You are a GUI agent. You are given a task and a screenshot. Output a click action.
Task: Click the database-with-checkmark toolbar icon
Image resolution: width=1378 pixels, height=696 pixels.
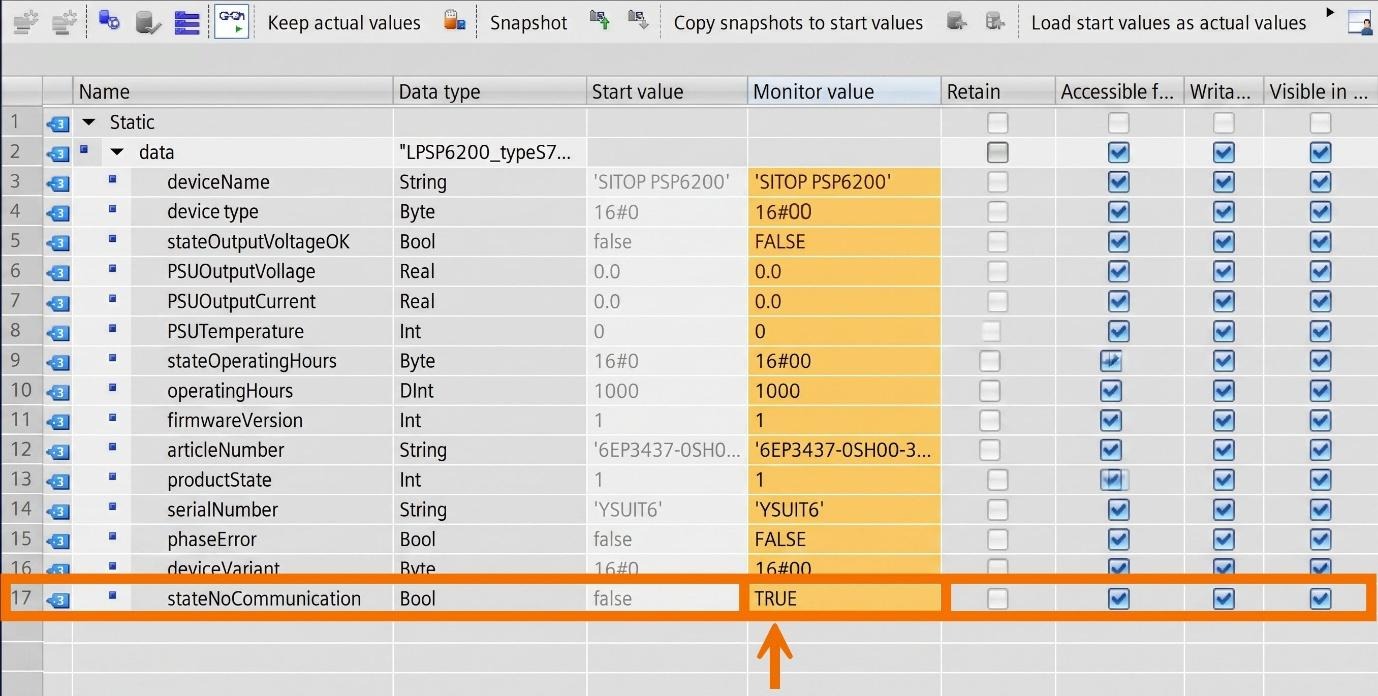point(148,21)
